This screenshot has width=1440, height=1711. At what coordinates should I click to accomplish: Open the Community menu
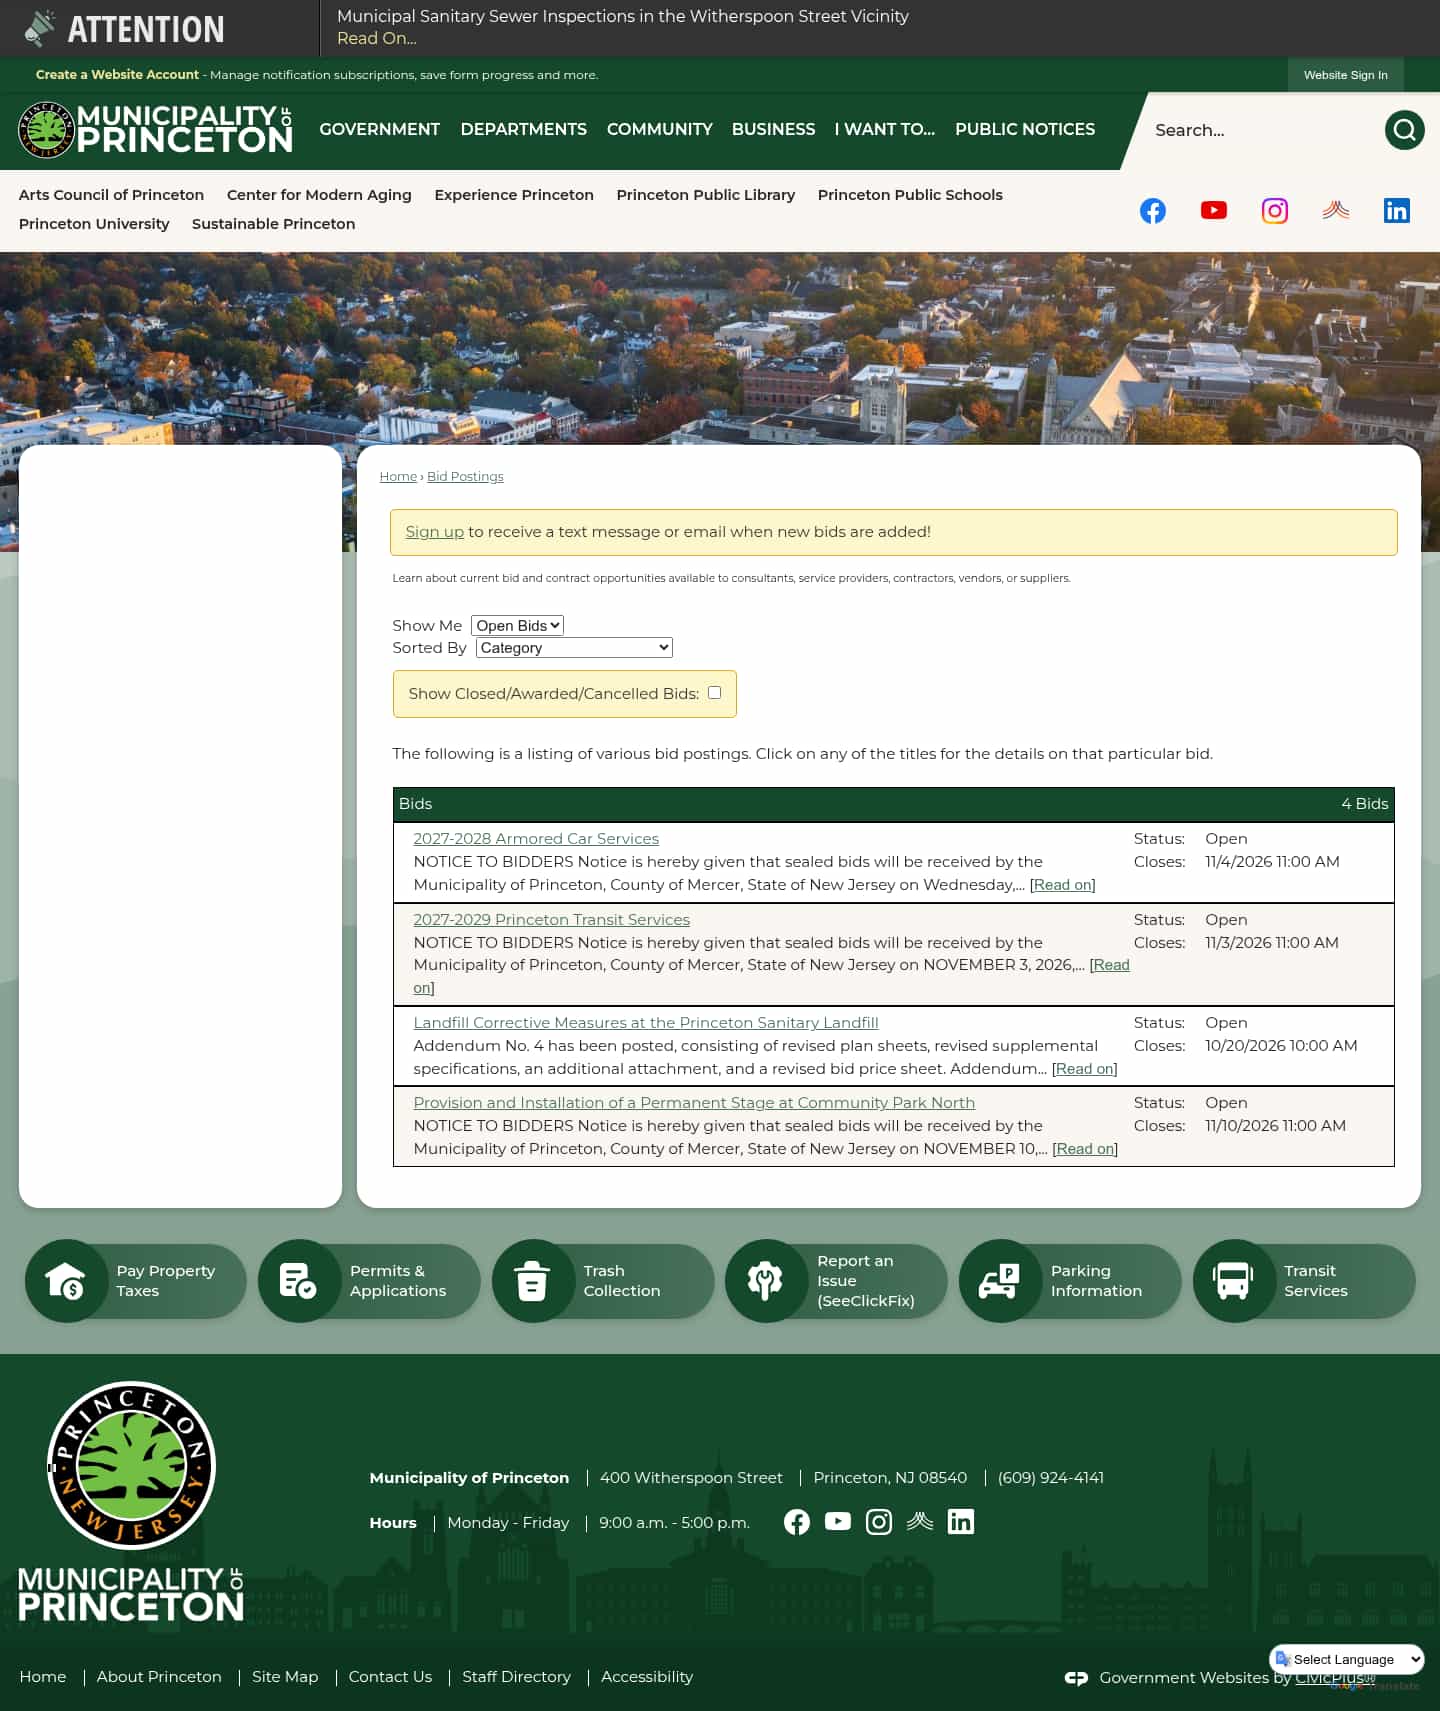click(x=660, y=130)
